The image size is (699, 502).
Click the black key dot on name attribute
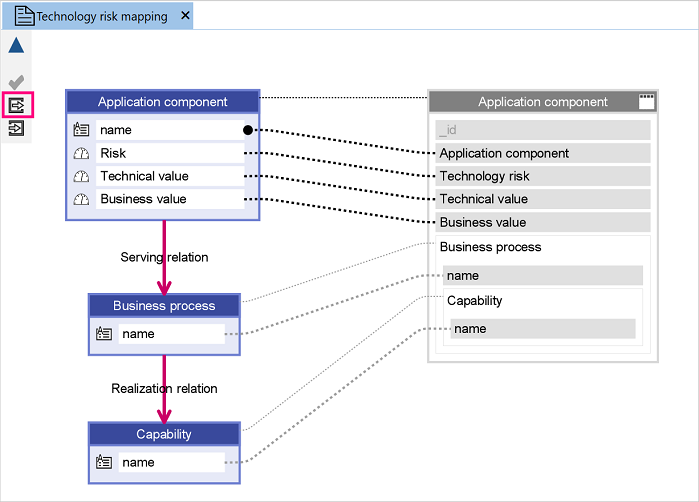click(248, 130)
